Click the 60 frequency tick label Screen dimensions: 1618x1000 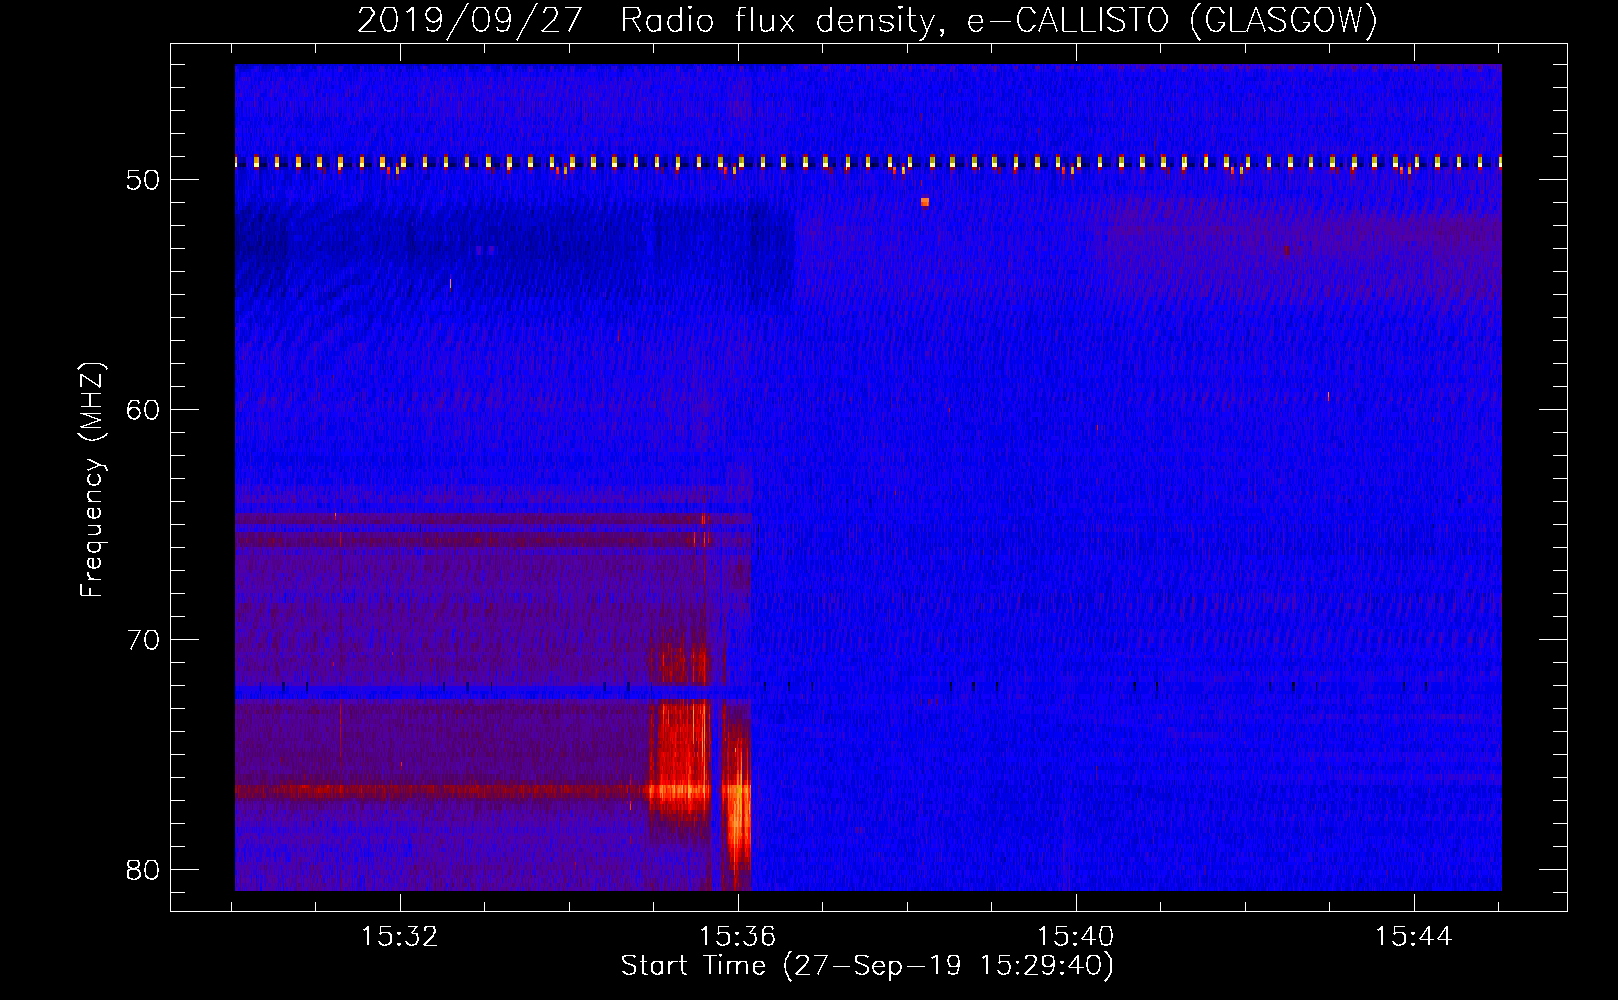click(143, 410)
